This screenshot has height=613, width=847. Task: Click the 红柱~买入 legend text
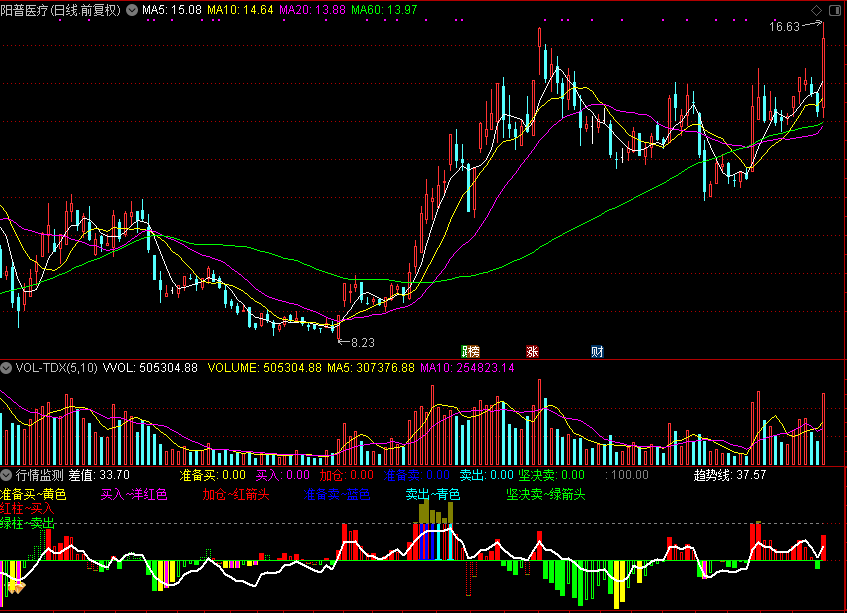tap(27, 509)
